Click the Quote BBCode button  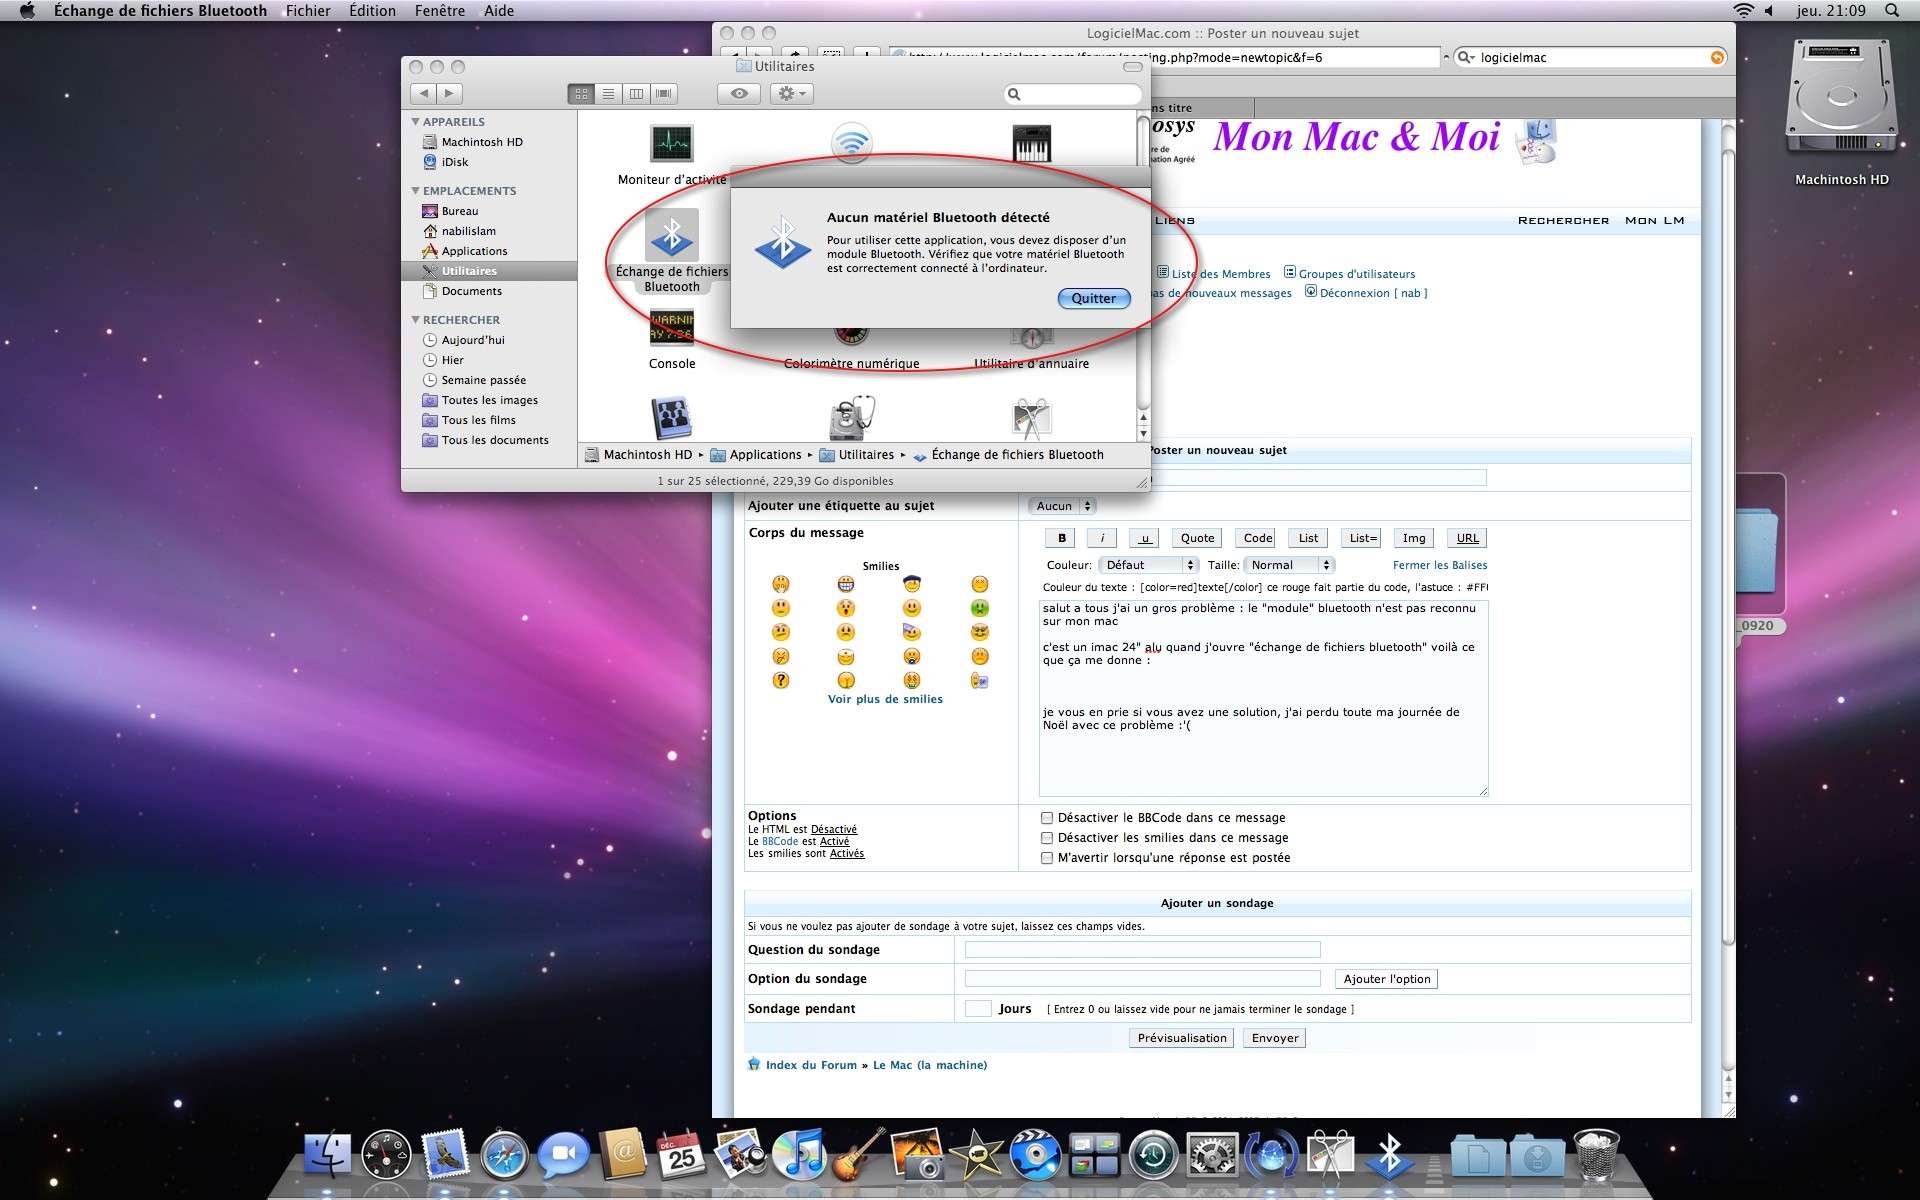(1197, 538)
